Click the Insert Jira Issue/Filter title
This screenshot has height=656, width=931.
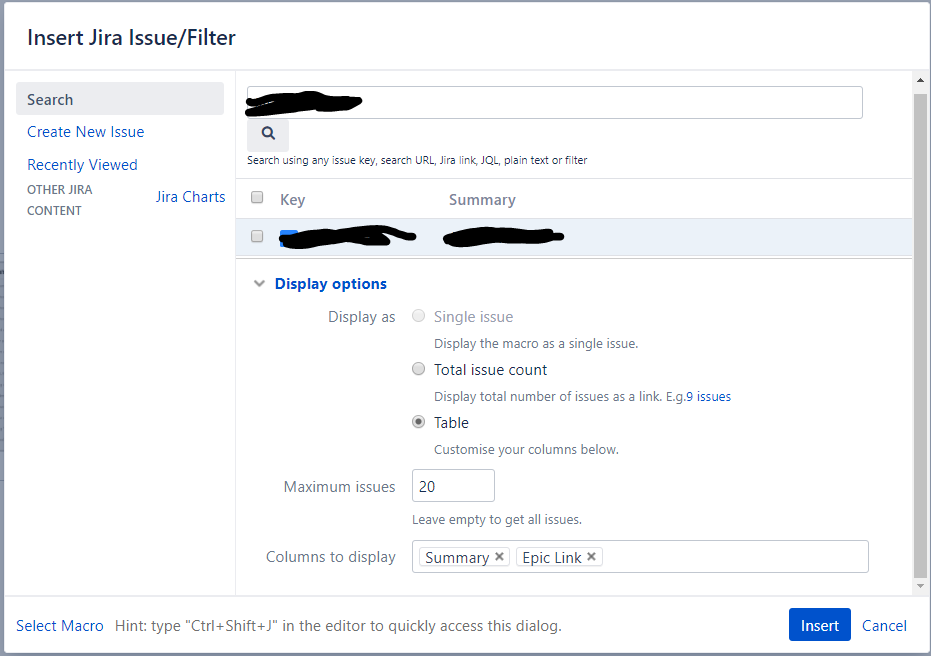[x=131, y=37]
